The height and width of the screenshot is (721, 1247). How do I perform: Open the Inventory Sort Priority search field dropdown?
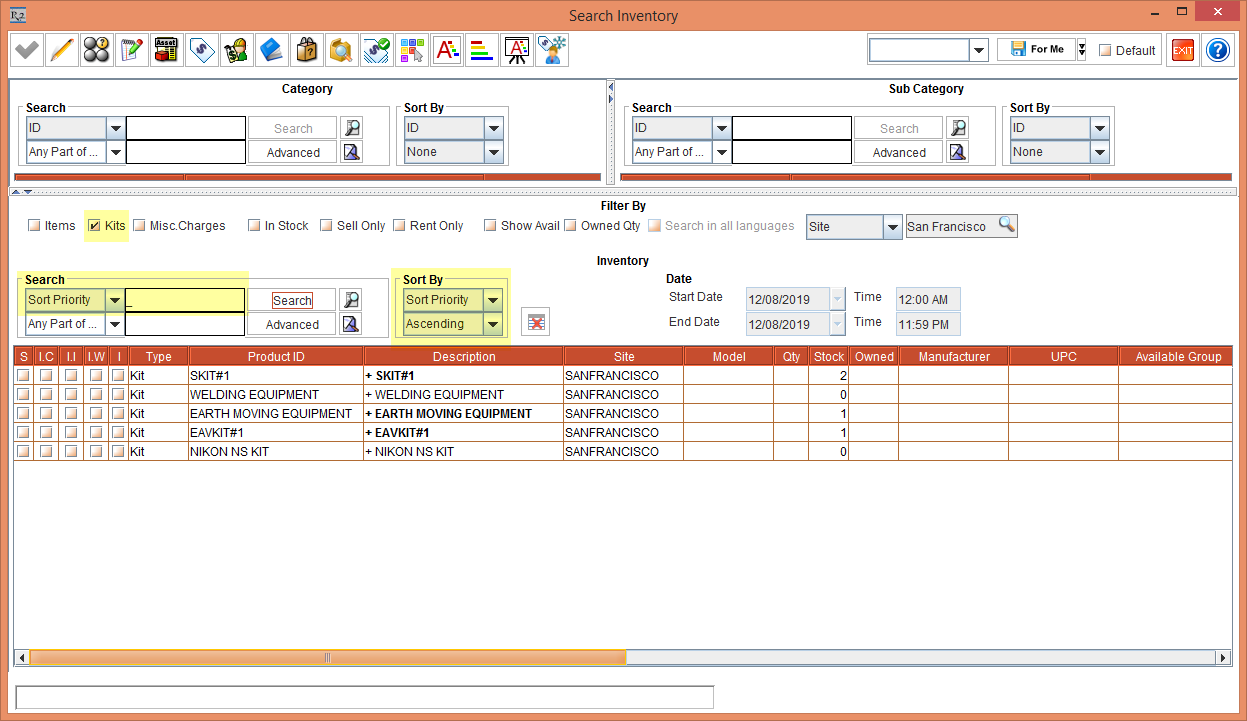click(x=115, y=300)
